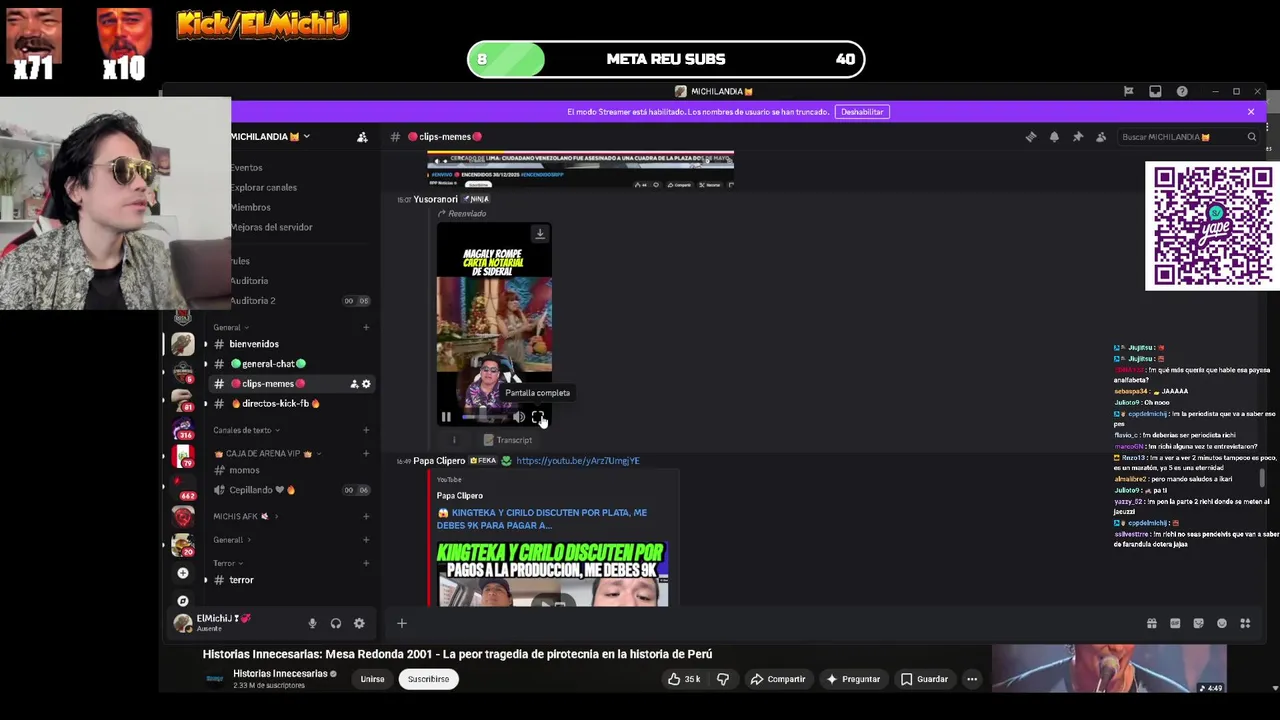
Task: Open Transcript below the video
Action: point(507,440)
